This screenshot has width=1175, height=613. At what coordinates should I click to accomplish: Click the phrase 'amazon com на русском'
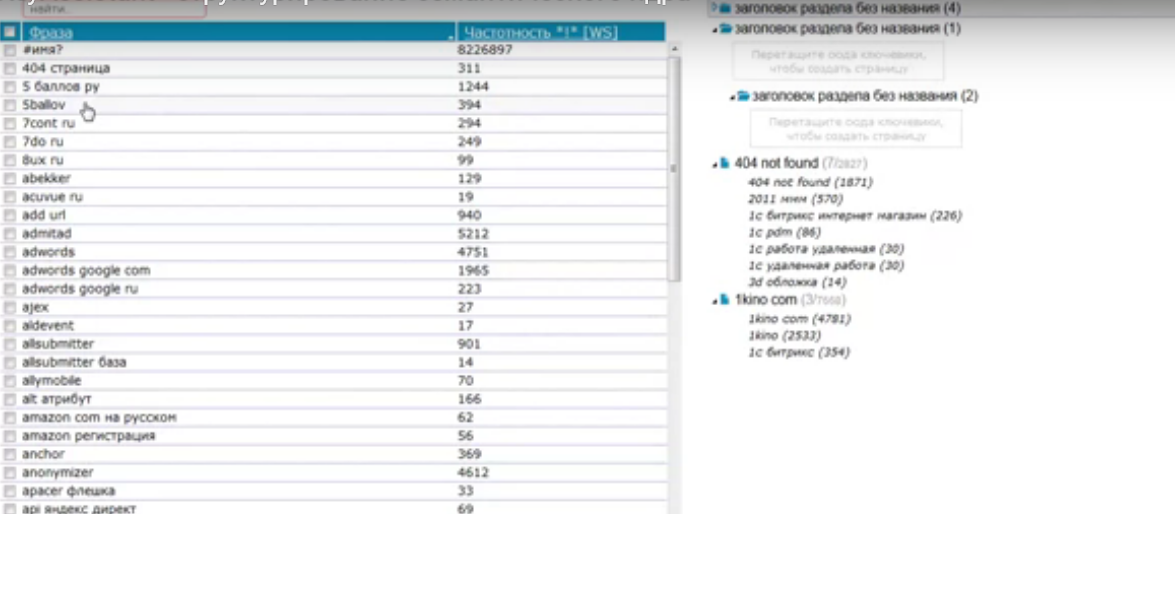[99, 417]
